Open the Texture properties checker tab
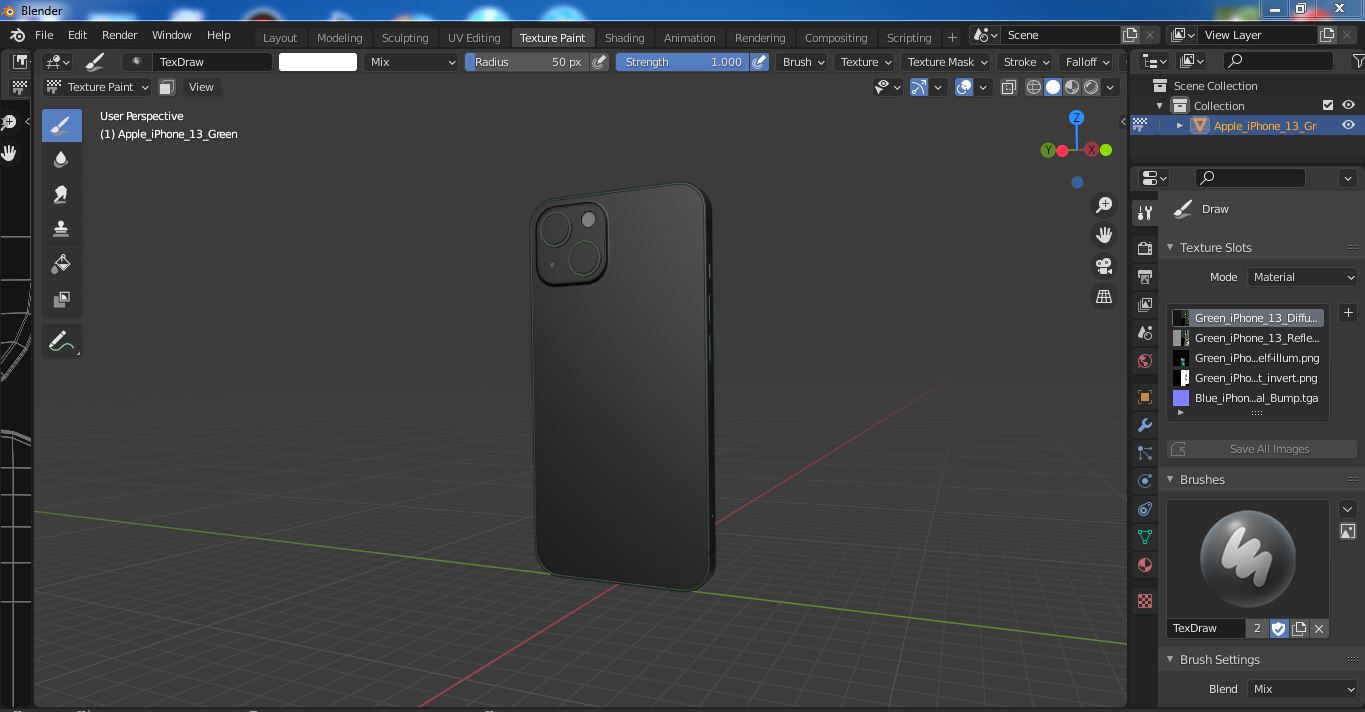Viewport: 1365px width, 712px height. pos(1145,601)
